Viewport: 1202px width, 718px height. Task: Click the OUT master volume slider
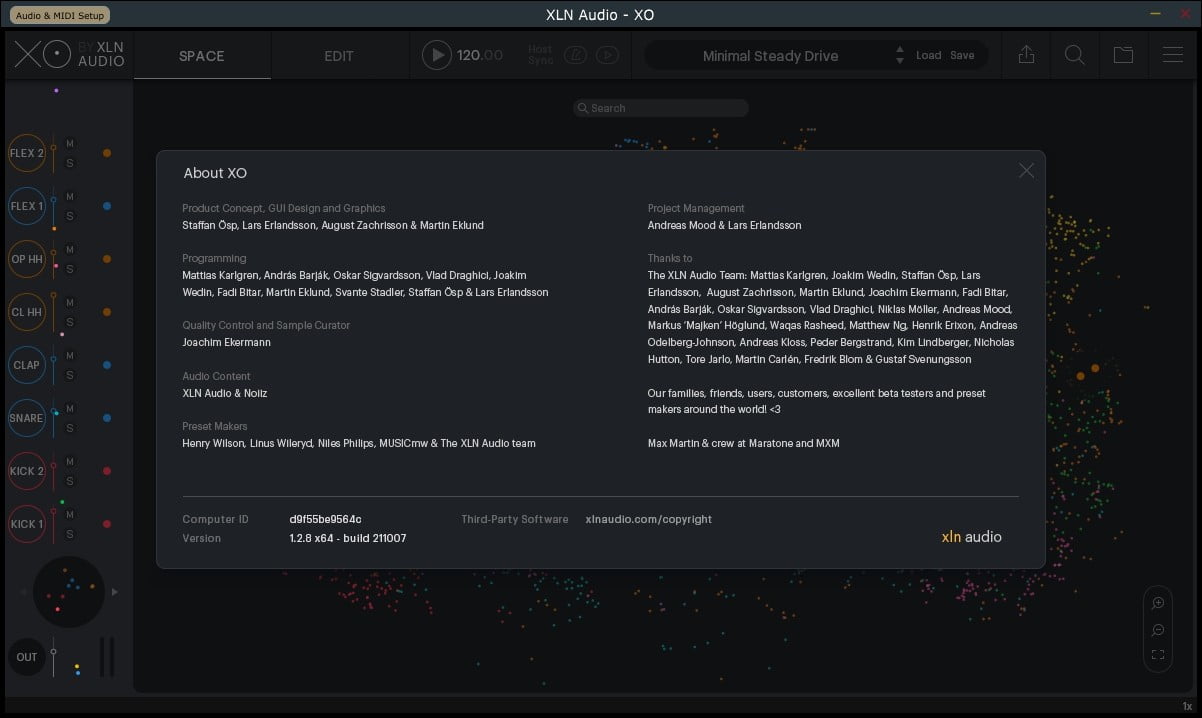[54, 656]
